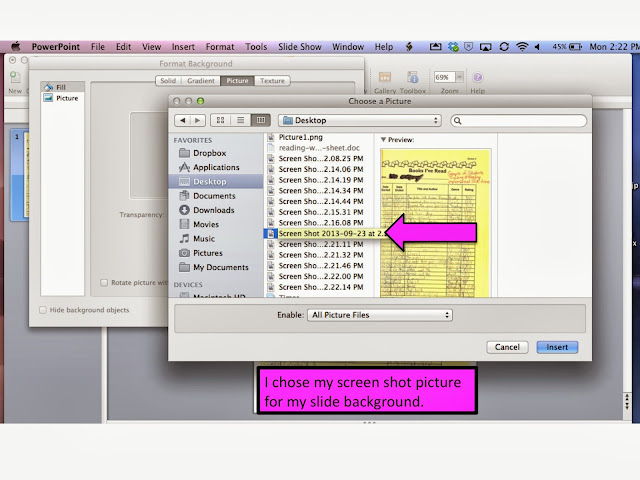Select Screen Shot ending 2.21.46 PM
This screenshot has width=640, height=480.
321,265
